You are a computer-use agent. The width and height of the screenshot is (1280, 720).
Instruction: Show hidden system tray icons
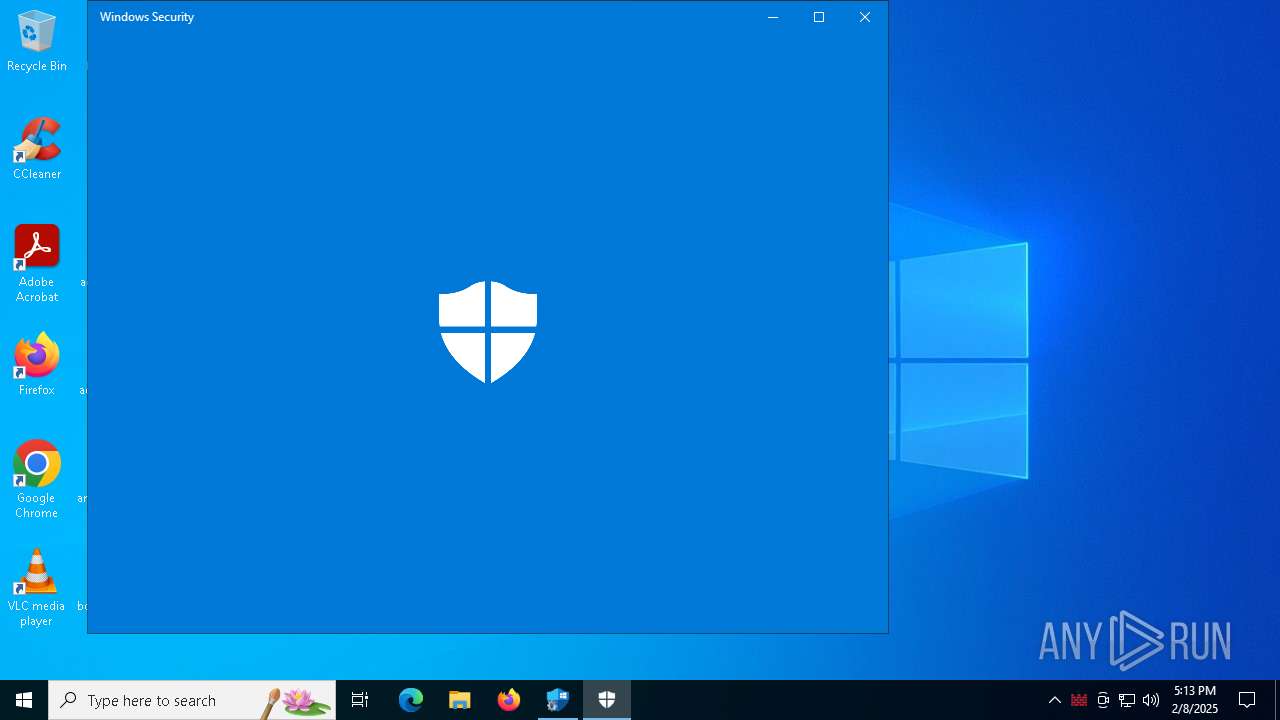click(x=1055, y=700)
